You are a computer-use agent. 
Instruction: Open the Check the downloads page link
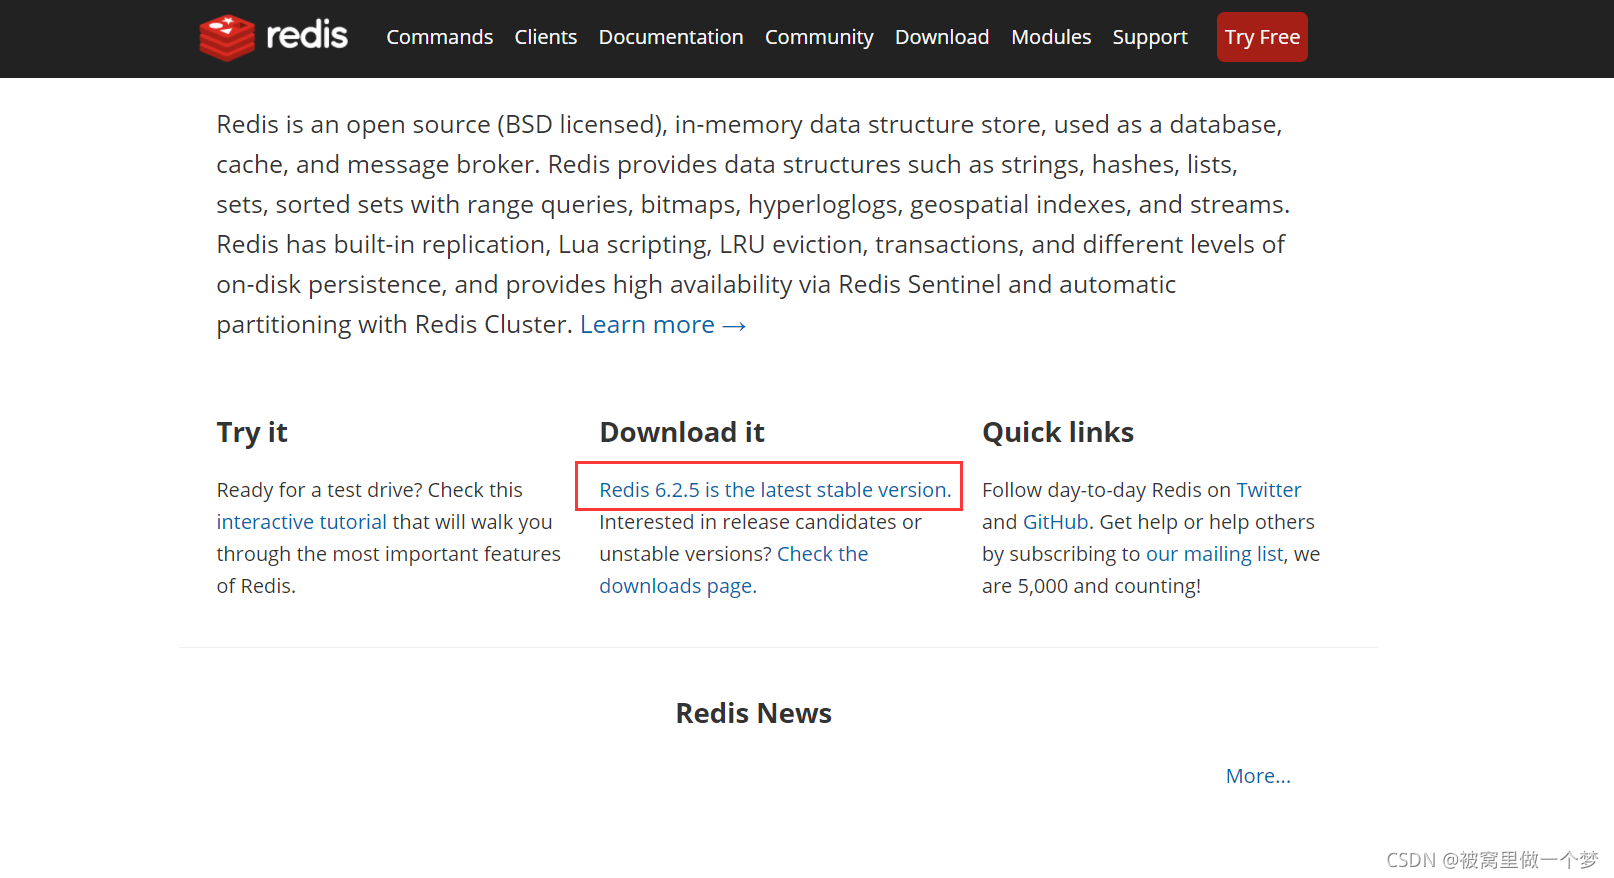click(x=734, y=570)
